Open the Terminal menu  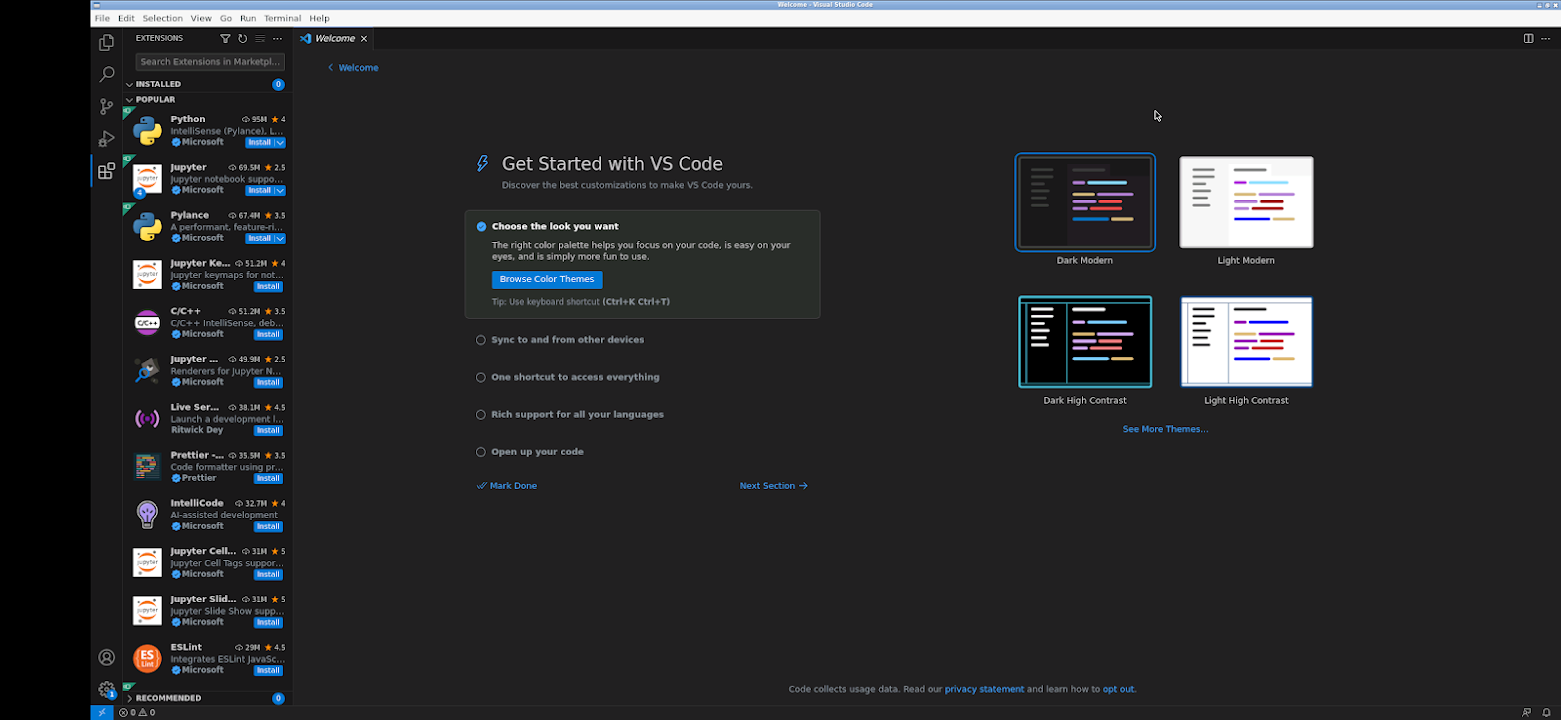click(x=282, y=18)
